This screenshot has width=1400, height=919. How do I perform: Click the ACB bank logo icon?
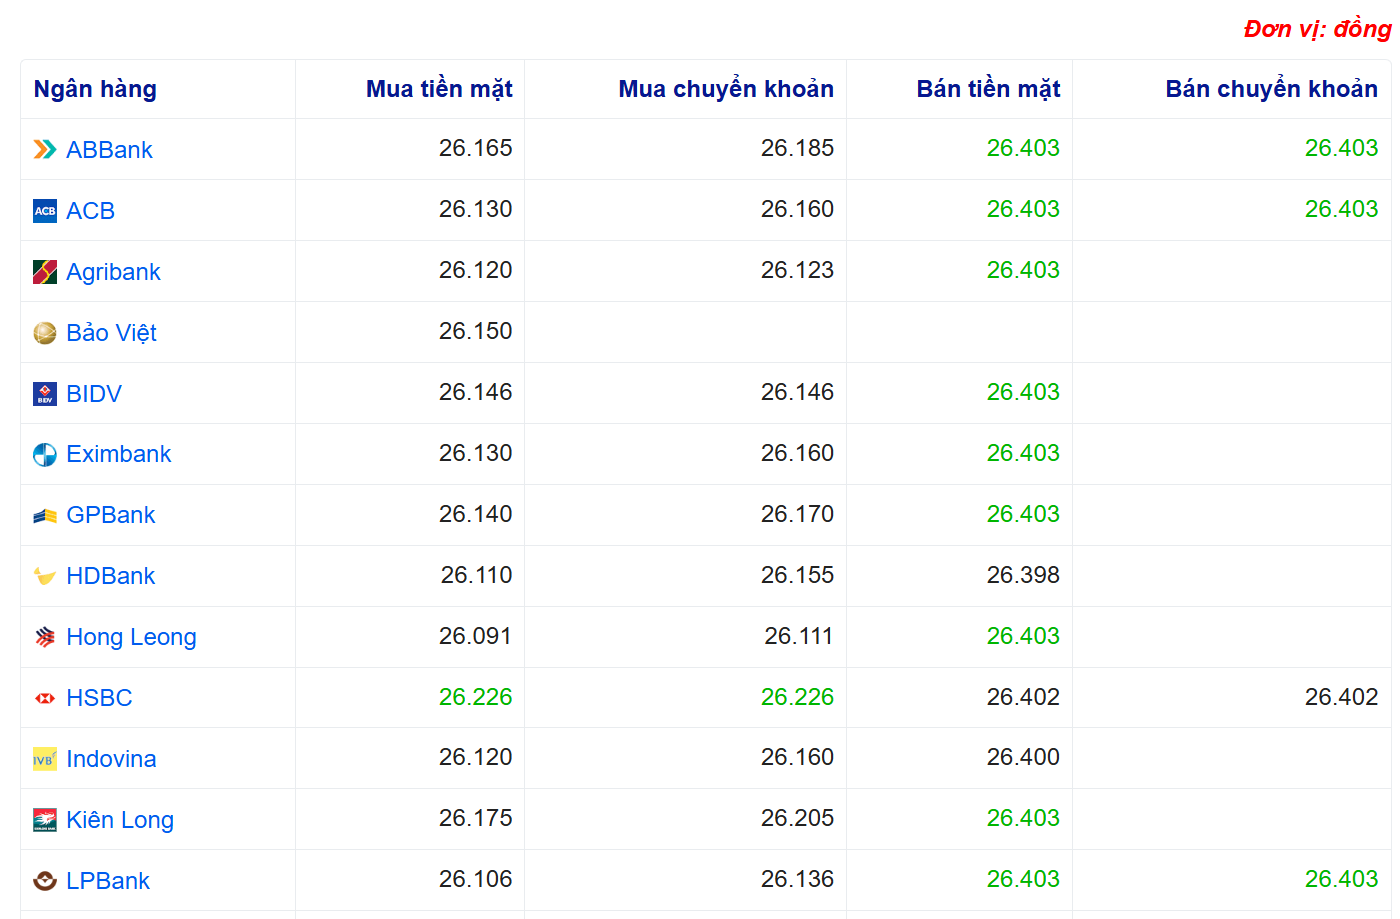click(x=45, y=211)
